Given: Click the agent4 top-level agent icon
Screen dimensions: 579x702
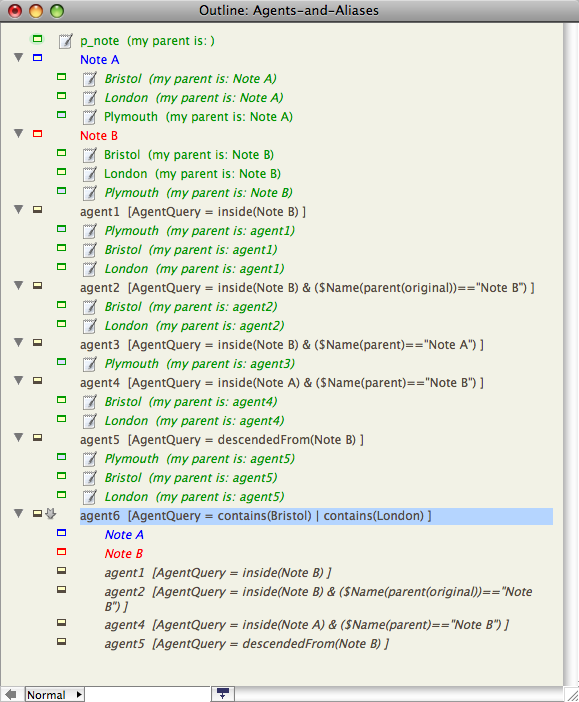Looking at the screenshot, I should [x=38, y=381].
